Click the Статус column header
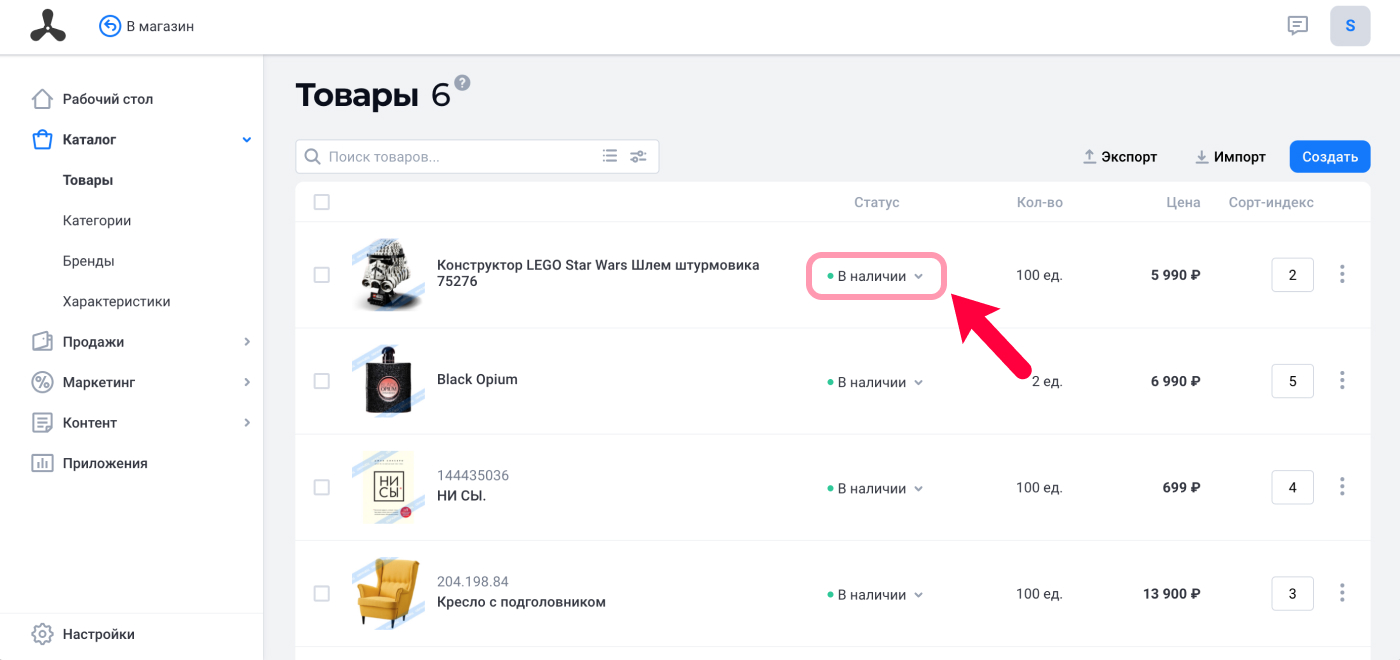The image size is (1400, 660). click(x=877, y=202)
